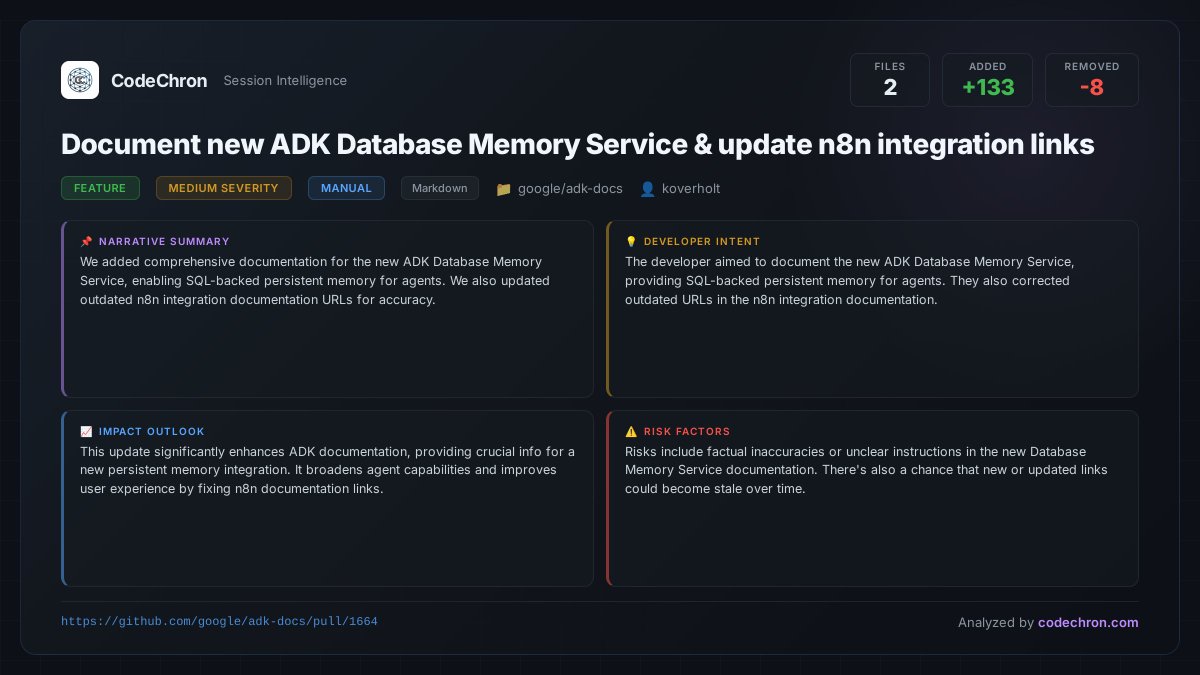Open the pin icon on Narrative Summary
Image resolution: width=1200 pixels, height=675 pixels.
coord(86,241)
